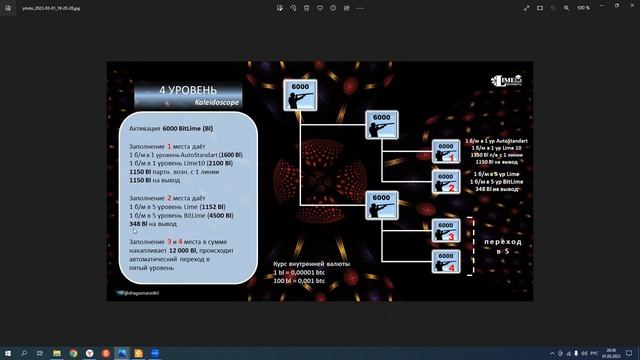This screenshot has width=640, height=360.
Task: Close the Photos window
Action: [x=632, y=6]
